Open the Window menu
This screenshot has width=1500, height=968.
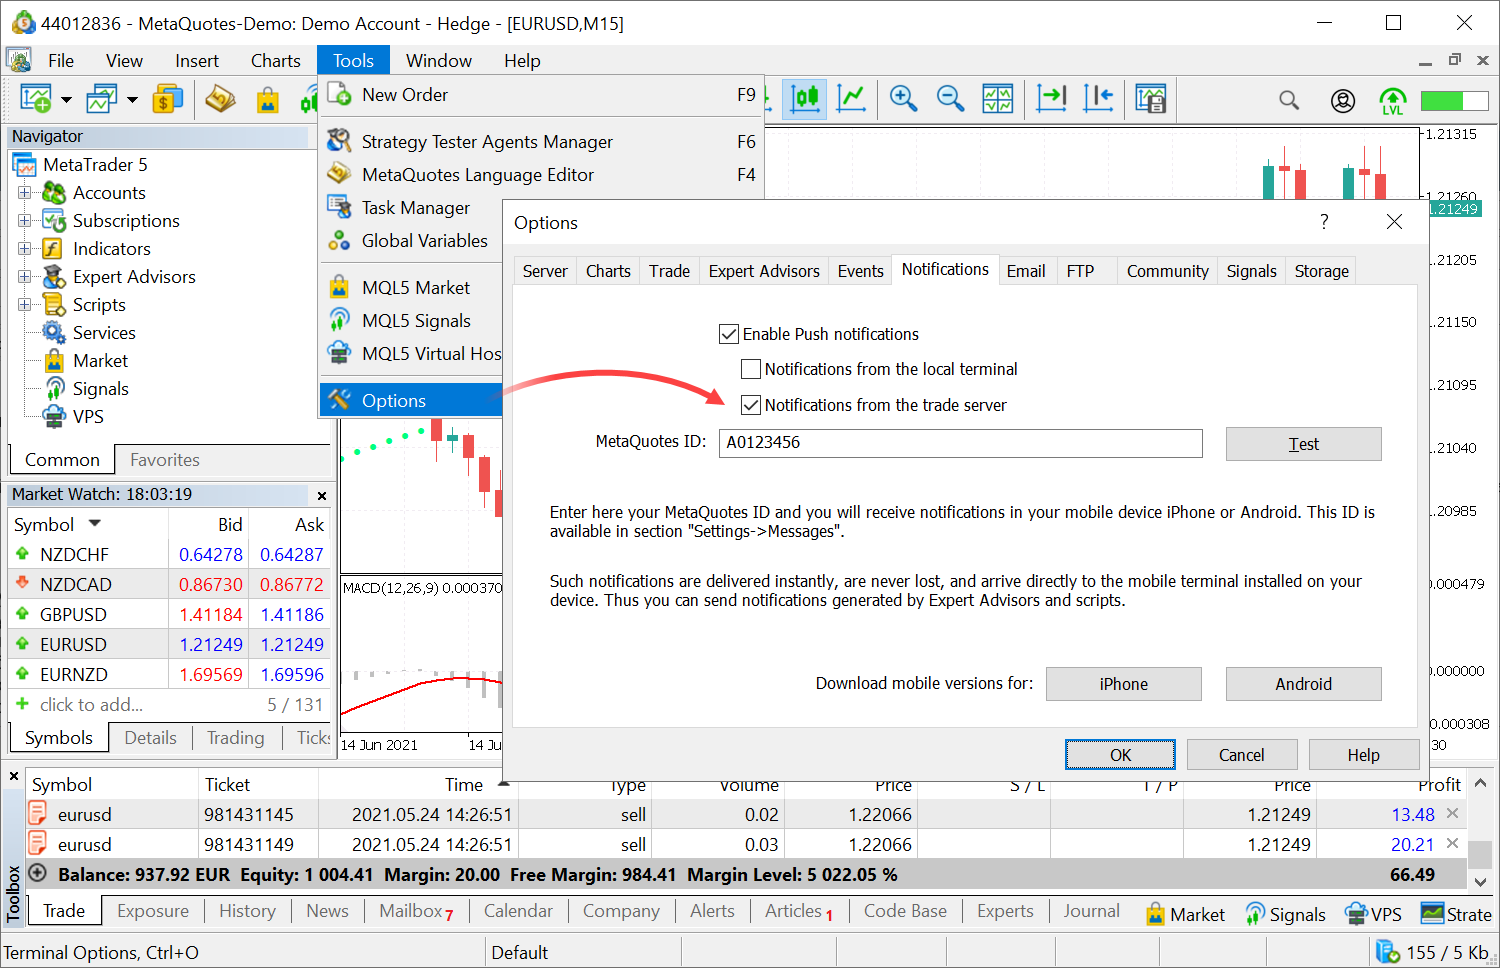point(439,60)
